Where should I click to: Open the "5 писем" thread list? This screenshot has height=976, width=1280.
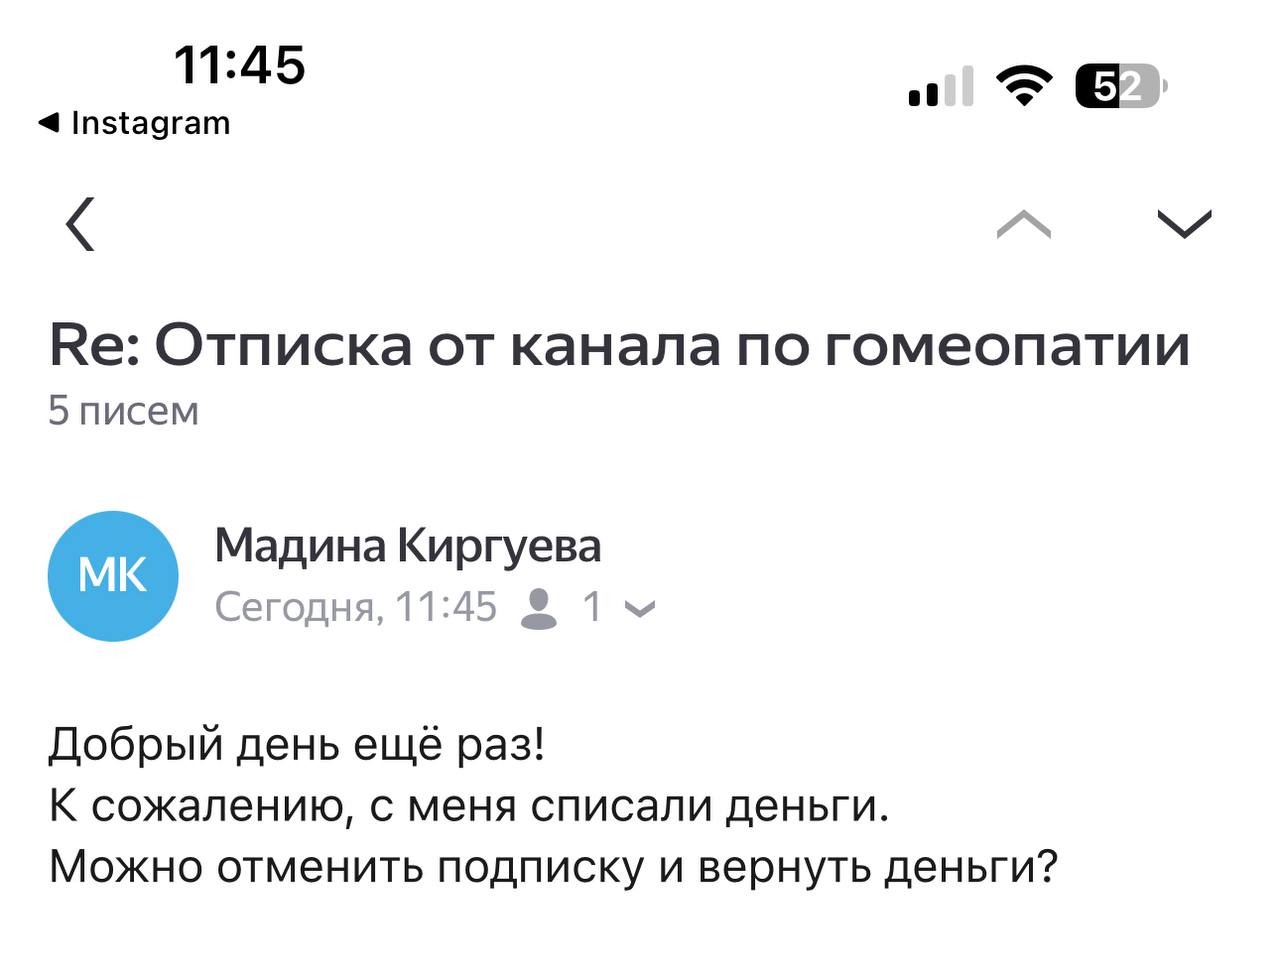124,411
